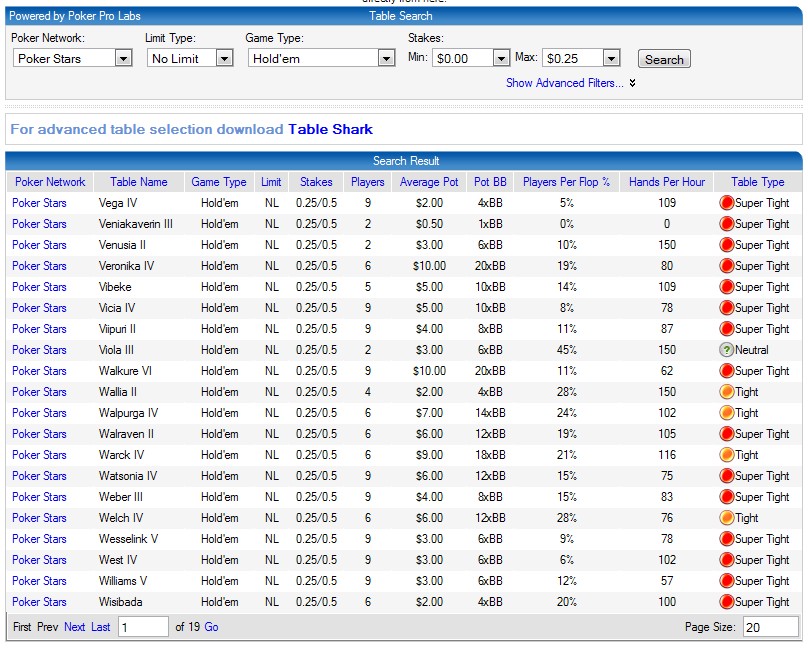Click the Tight icon next to Warck IV

[x=728, y=455]
